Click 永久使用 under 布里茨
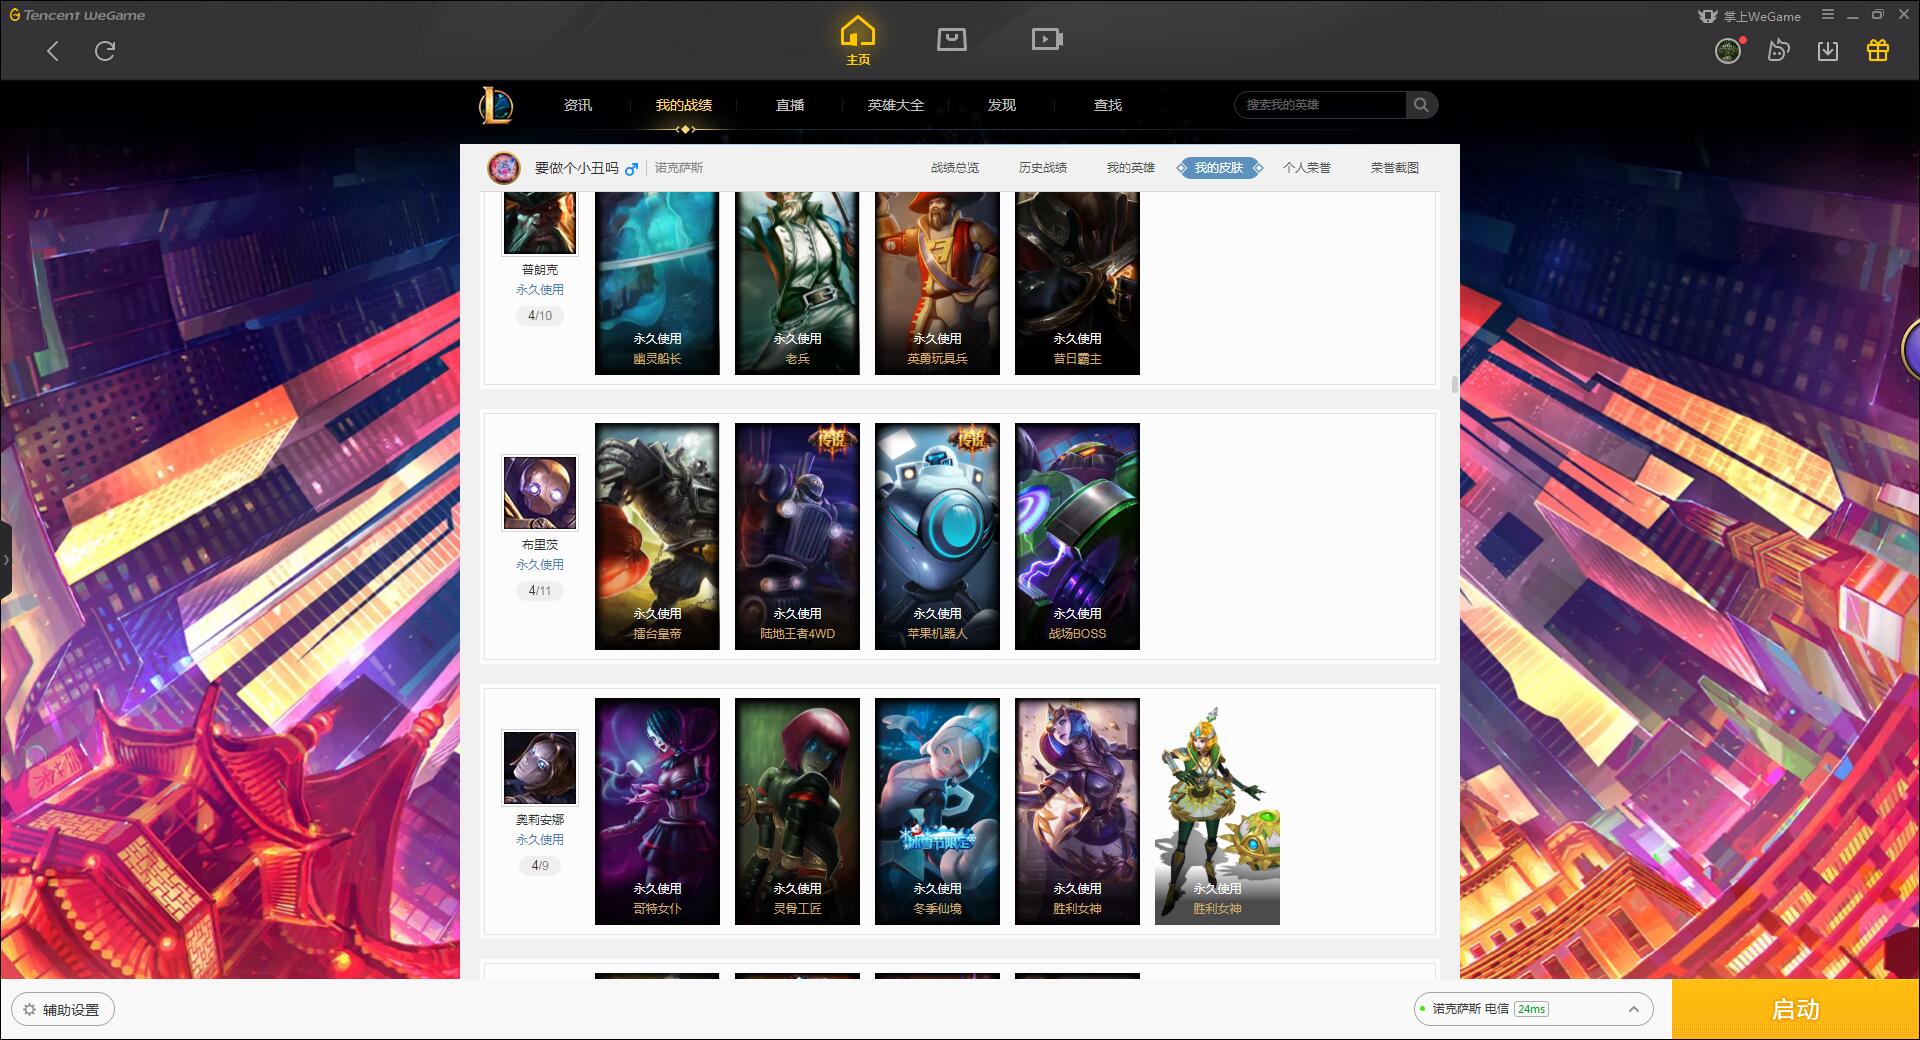 click(540, 565)
